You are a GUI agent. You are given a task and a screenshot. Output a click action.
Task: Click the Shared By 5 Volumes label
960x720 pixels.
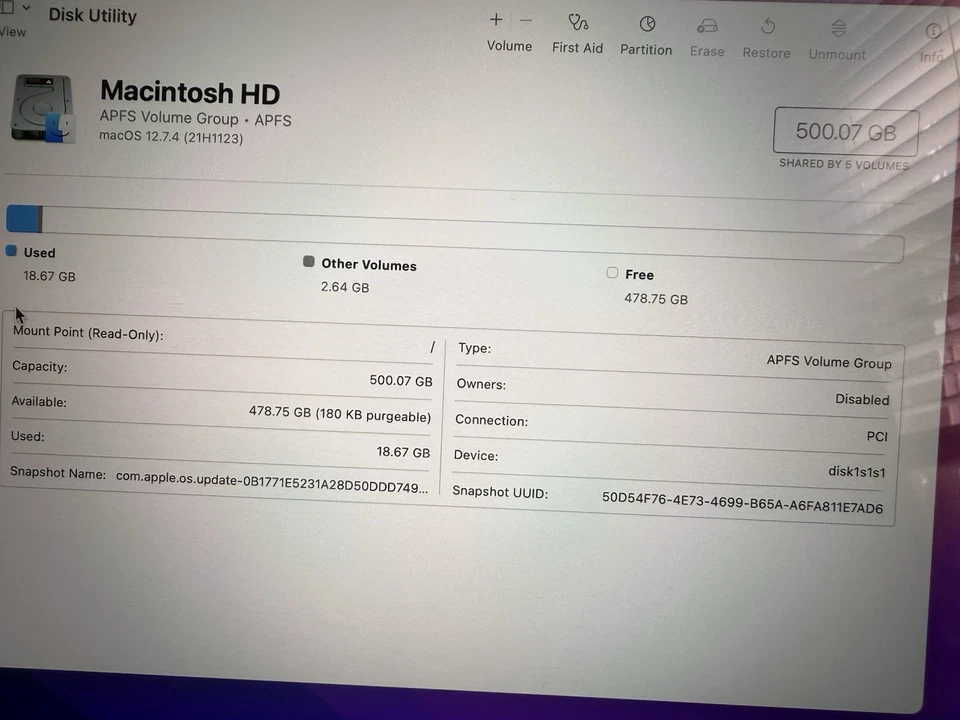844,163
